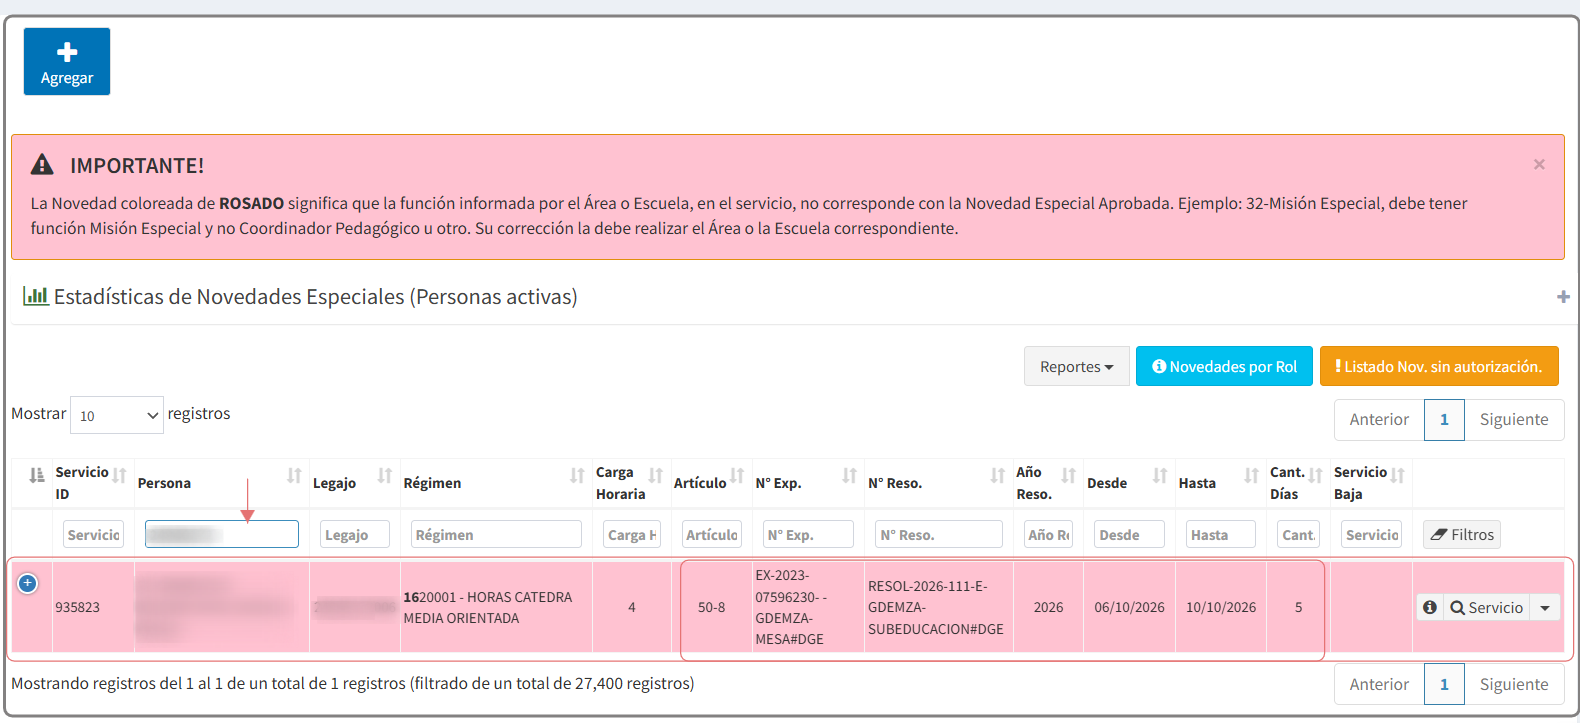The height and width of the screenshot is (723, 1580).
Task: Click the Agregar plus button
Action: click(x=67, y=62)
